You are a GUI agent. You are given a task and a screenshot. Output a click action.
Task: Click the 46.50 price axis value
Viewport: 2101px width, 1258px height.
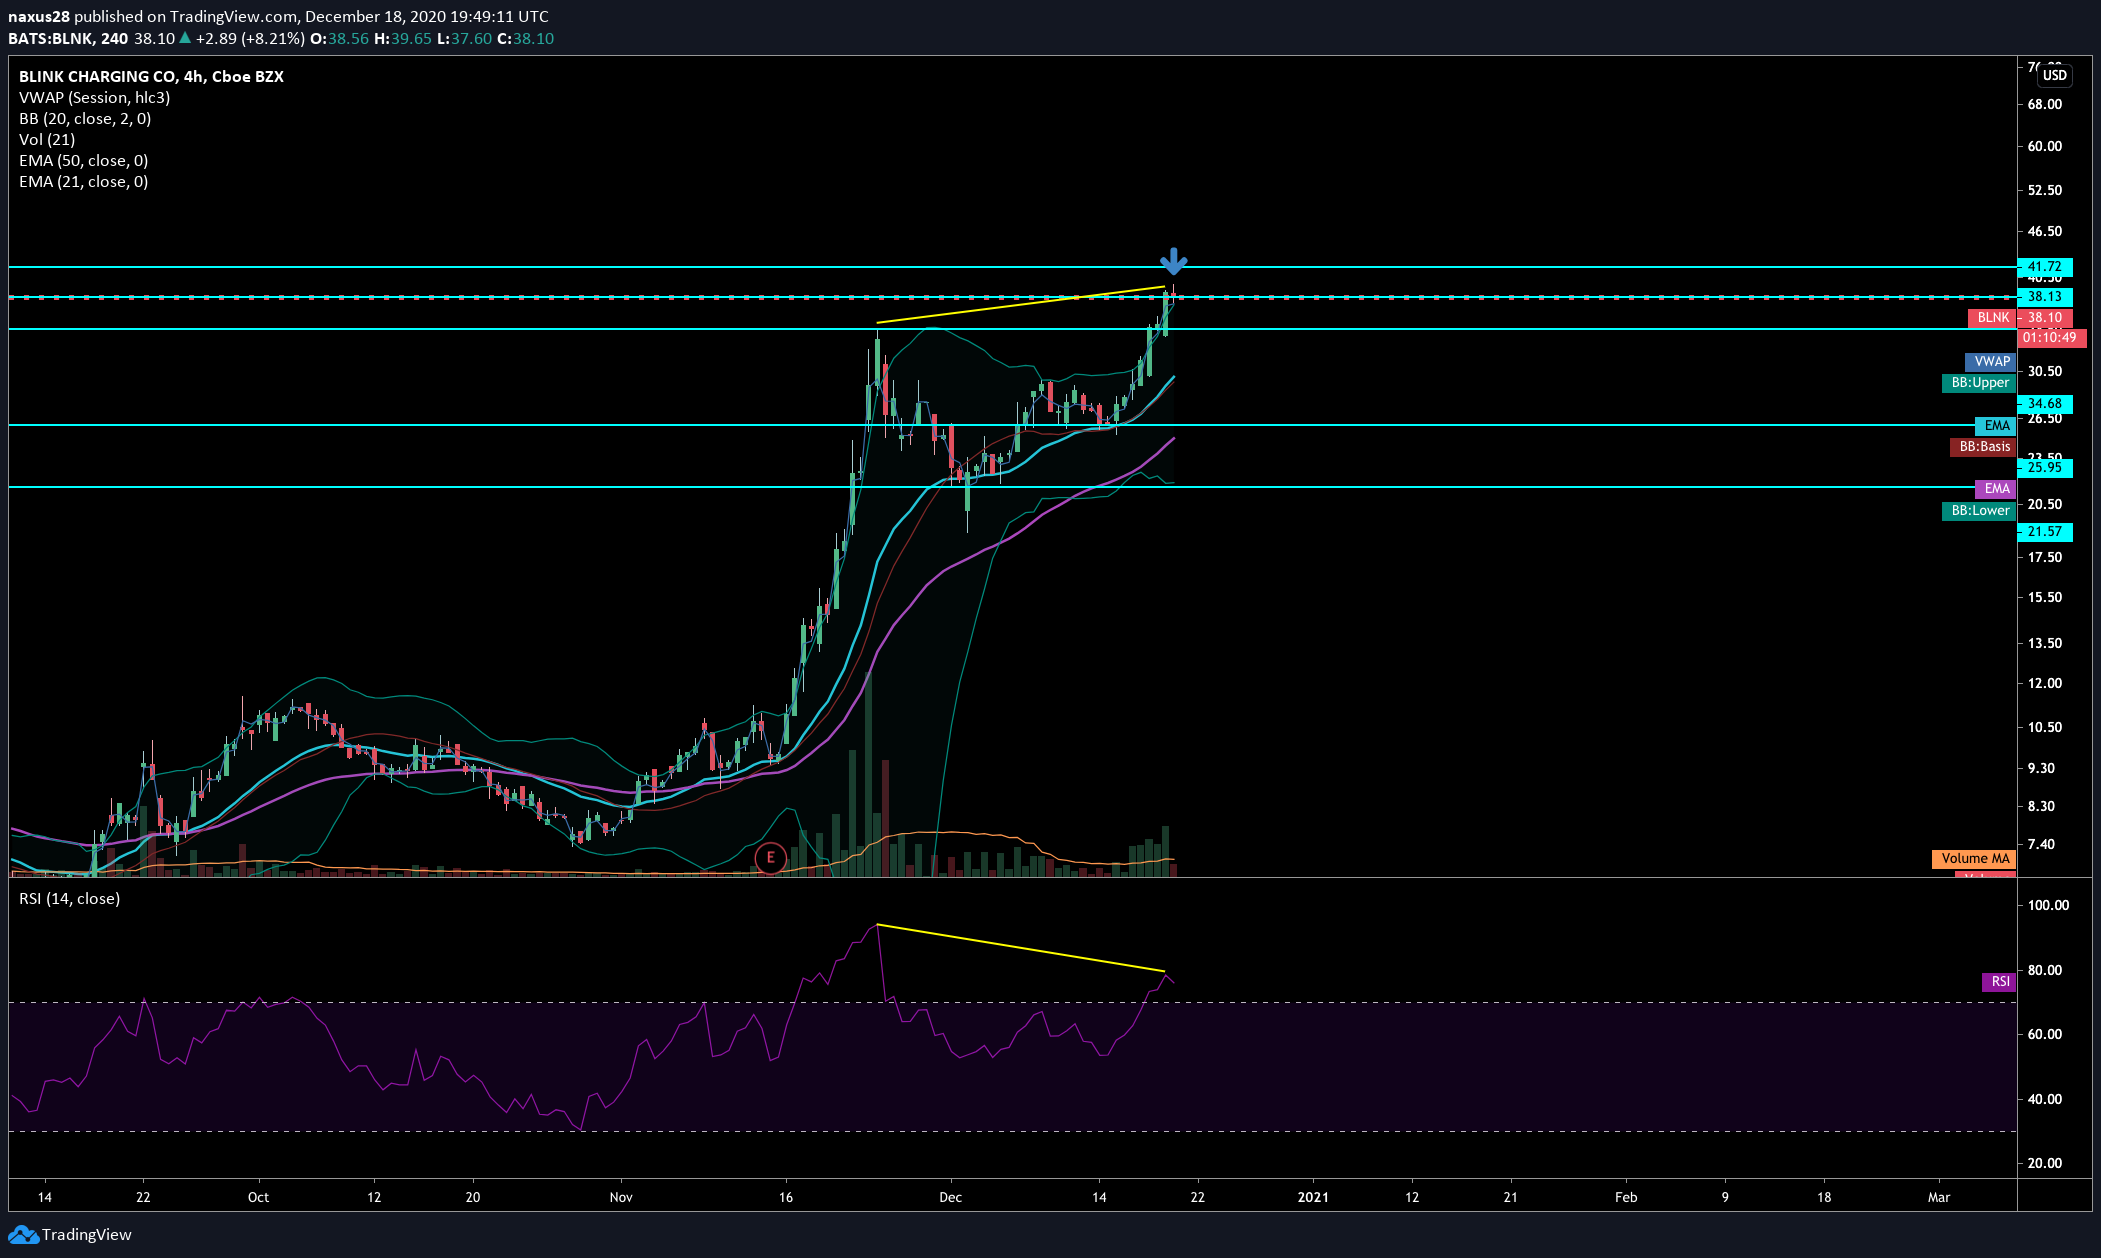(x=2045, y=231)
